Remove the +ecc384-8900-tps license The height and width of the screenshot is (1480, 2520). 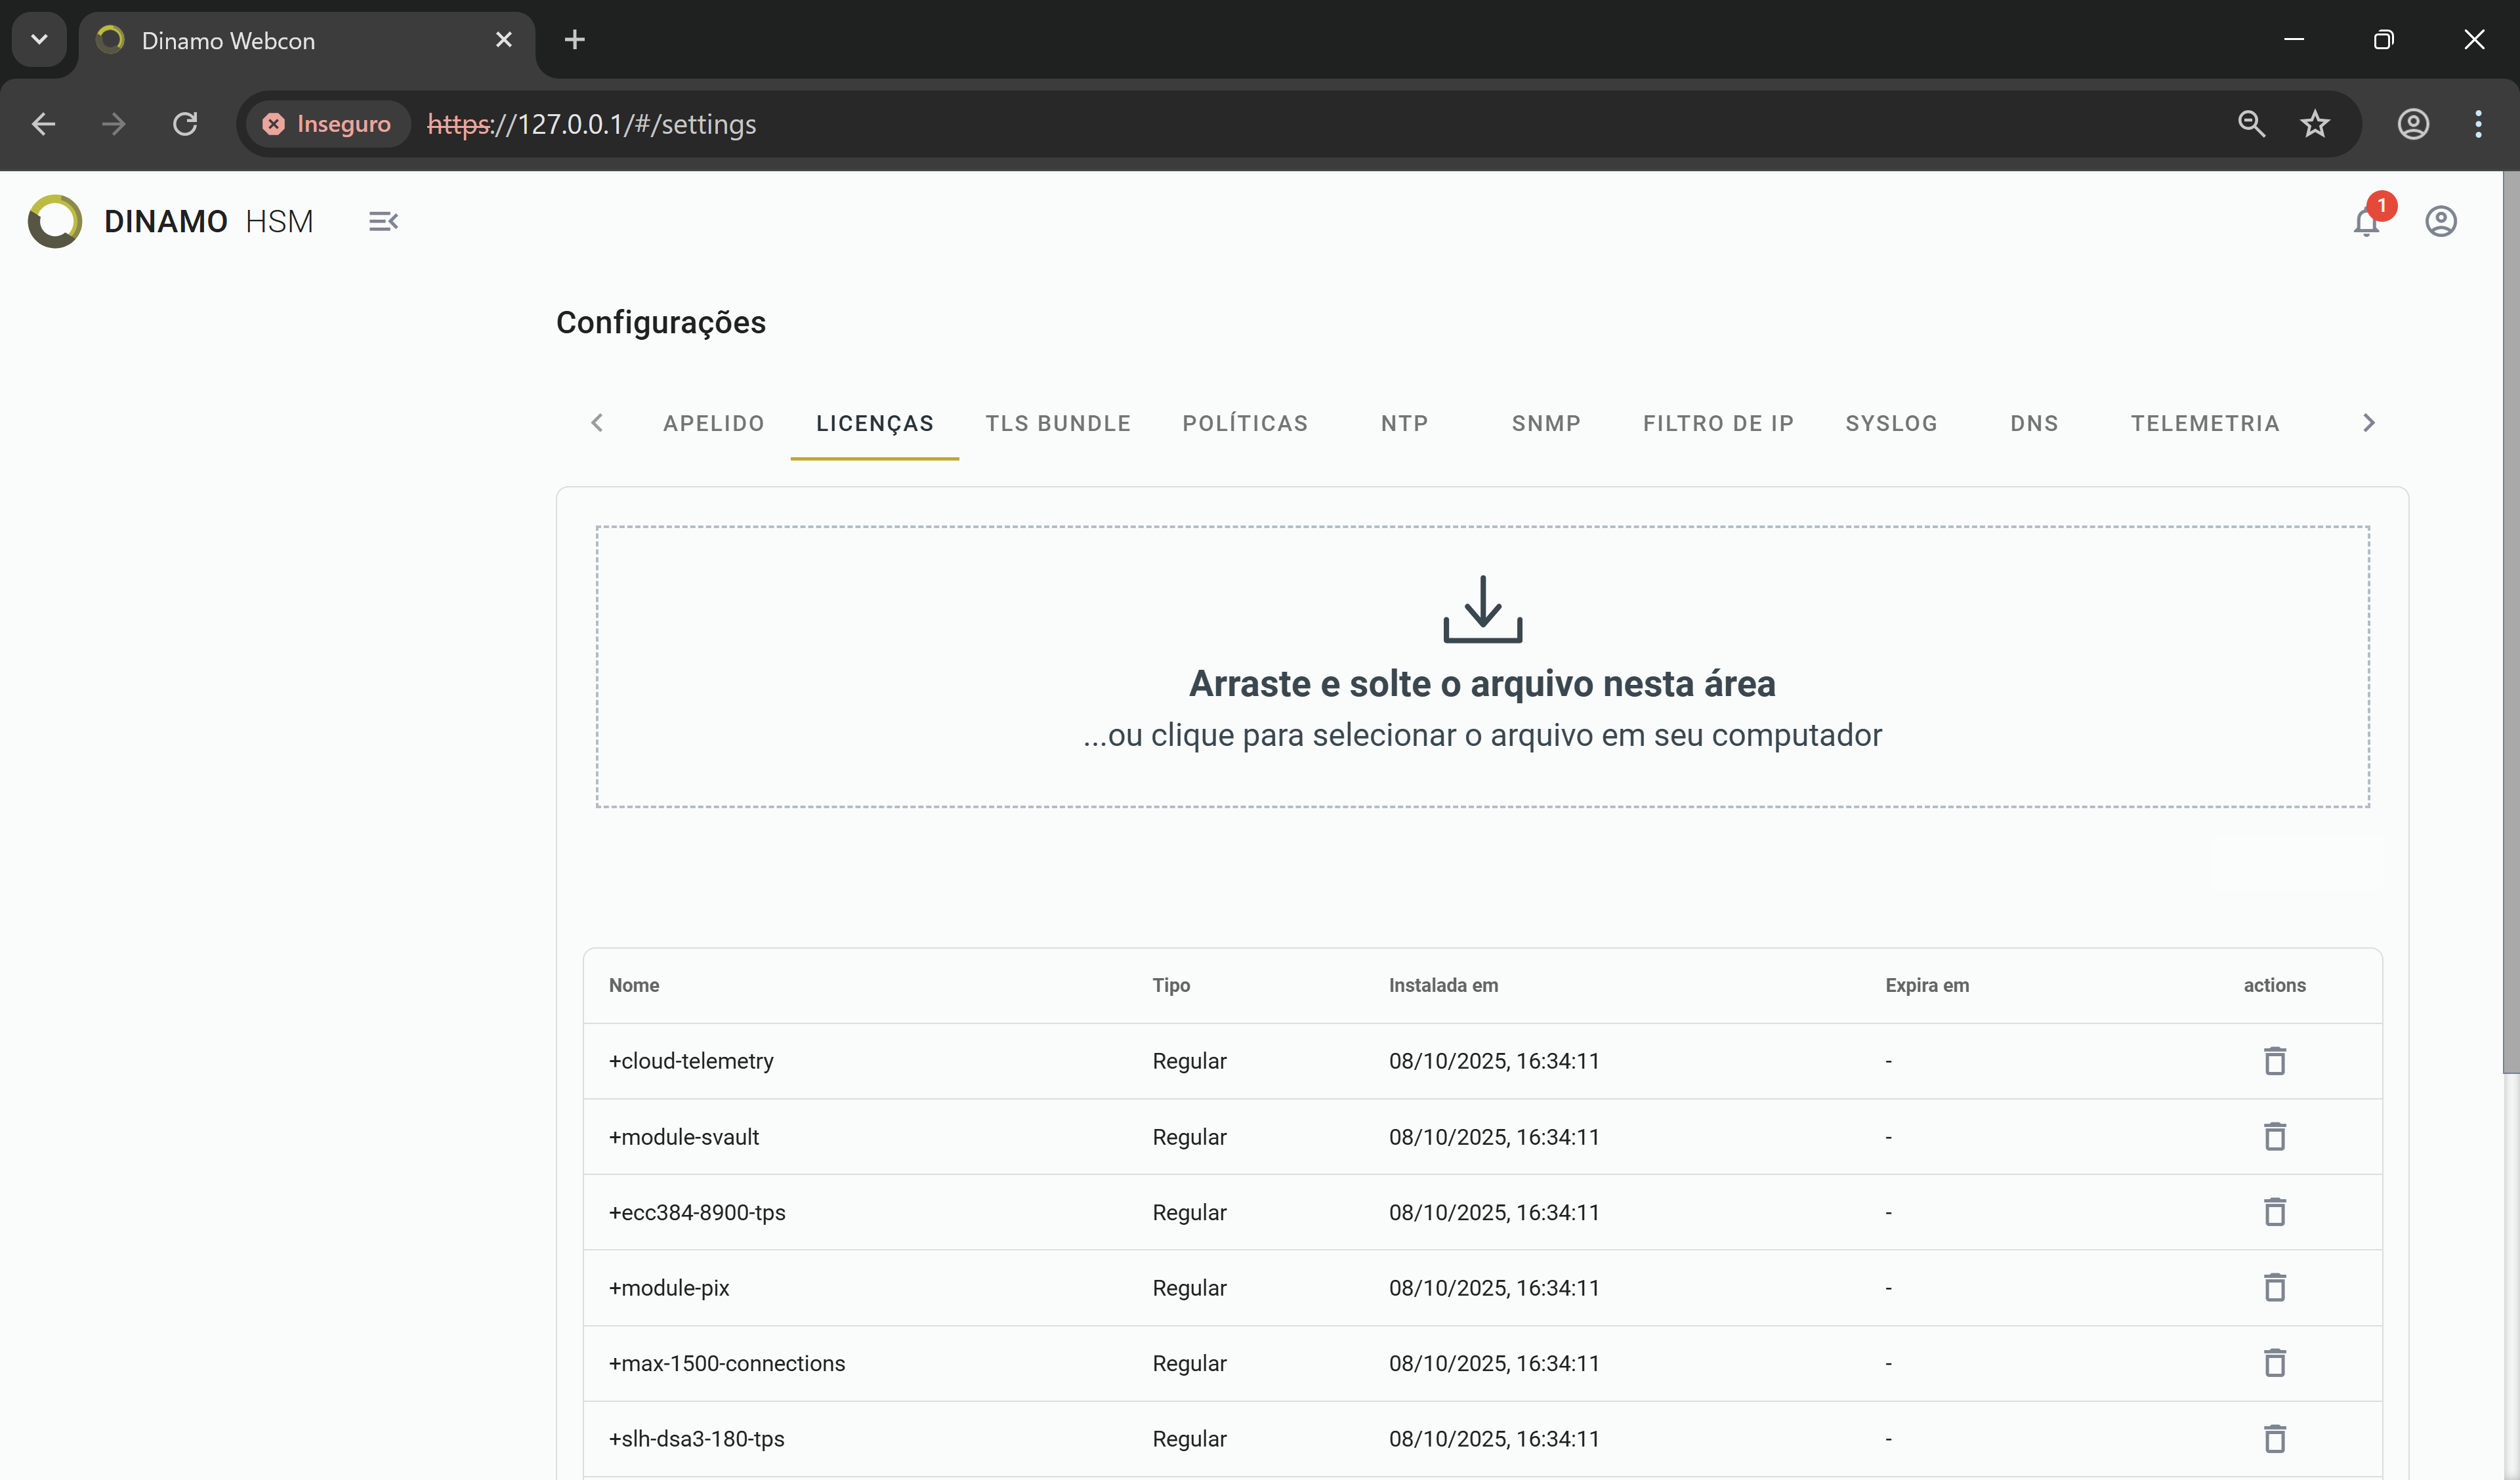click(x=2274, y=1212)
